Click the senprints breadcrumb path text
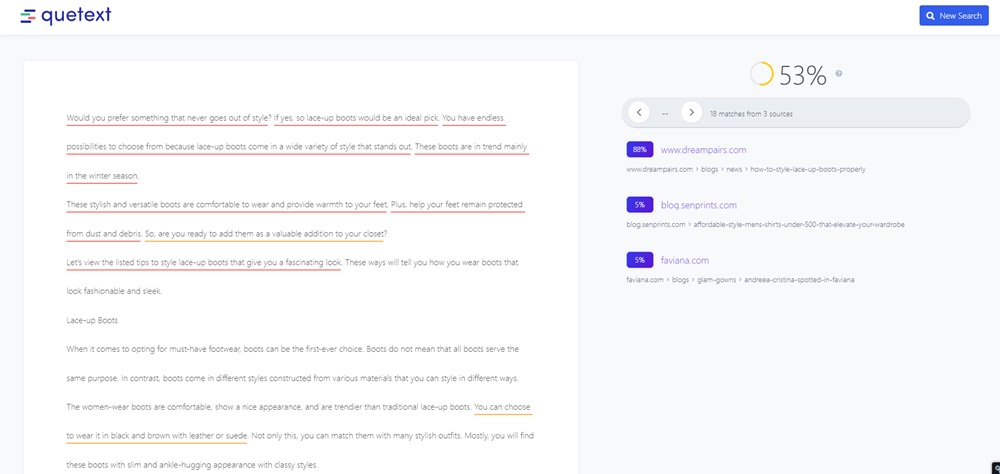1000x474 pixels. point(765,225)
